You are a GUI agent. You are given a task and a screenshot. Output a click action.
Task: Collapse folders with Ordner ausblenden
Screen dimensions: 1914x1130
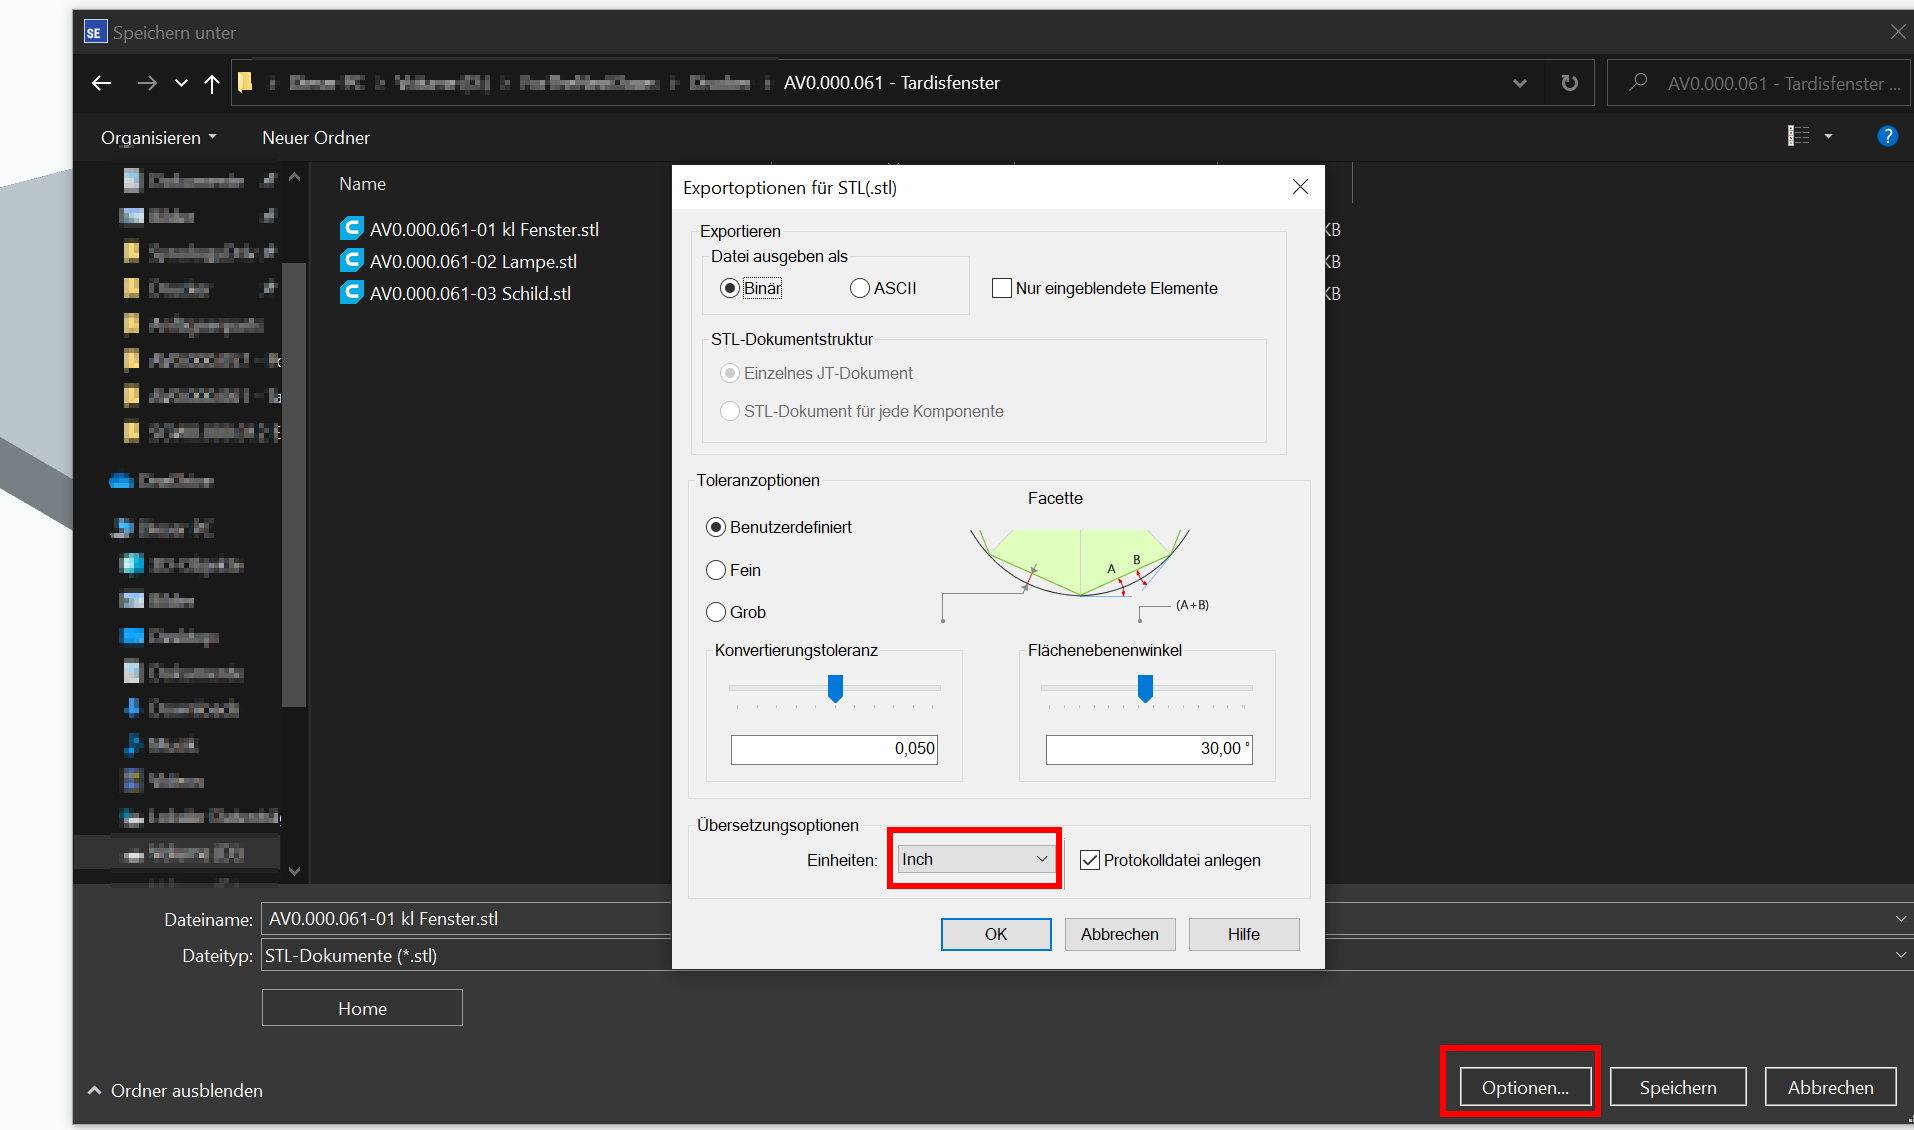[x=176, y=1091]
